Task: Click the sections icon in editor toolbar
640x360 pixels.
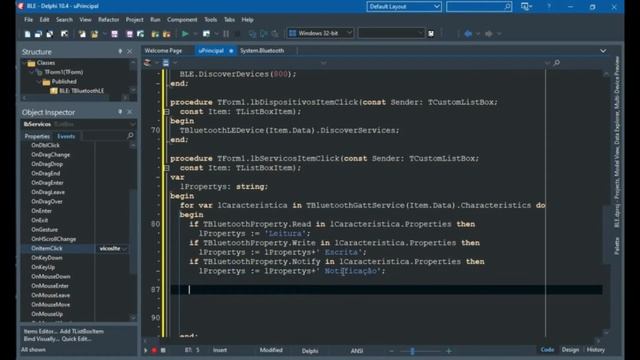Action: pyautogui.click(x=148, y=63)
